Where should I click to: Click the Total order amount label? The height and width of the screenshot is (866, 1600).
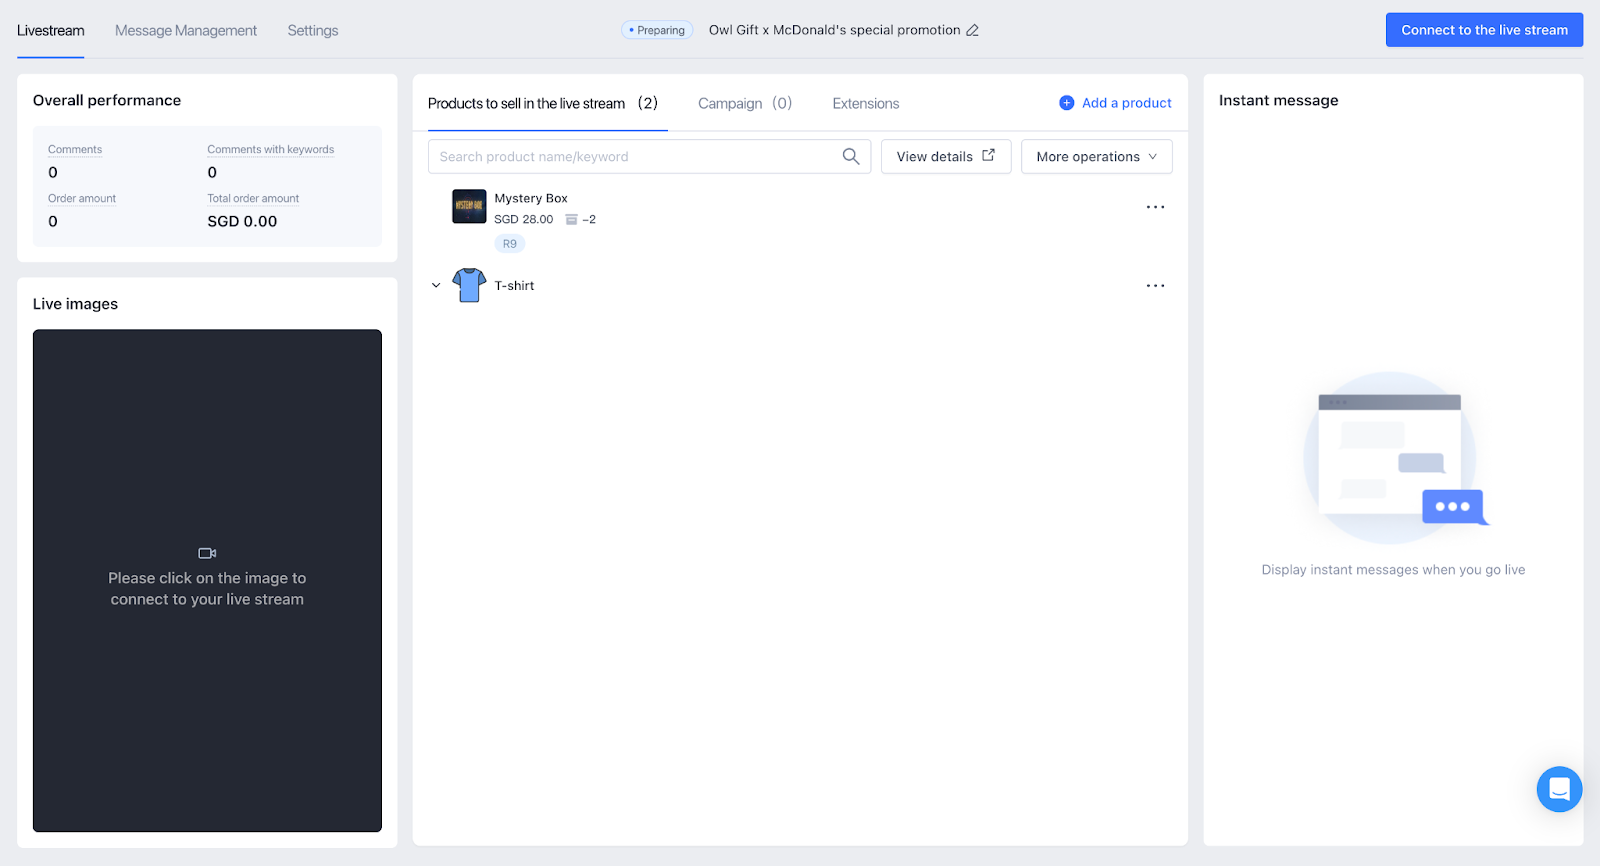pyautogui.click(x=253, y=198)
